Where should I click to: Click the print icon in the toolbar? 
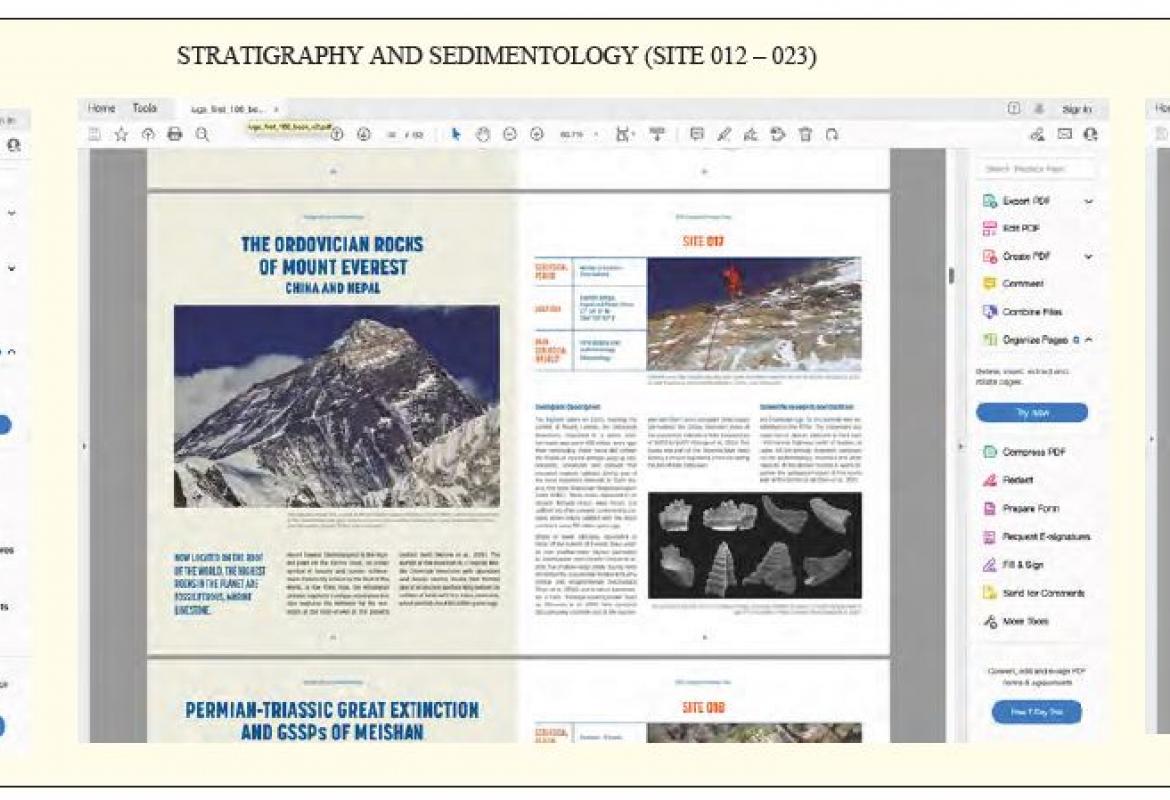pyautogui.click(x=174, y=135)
